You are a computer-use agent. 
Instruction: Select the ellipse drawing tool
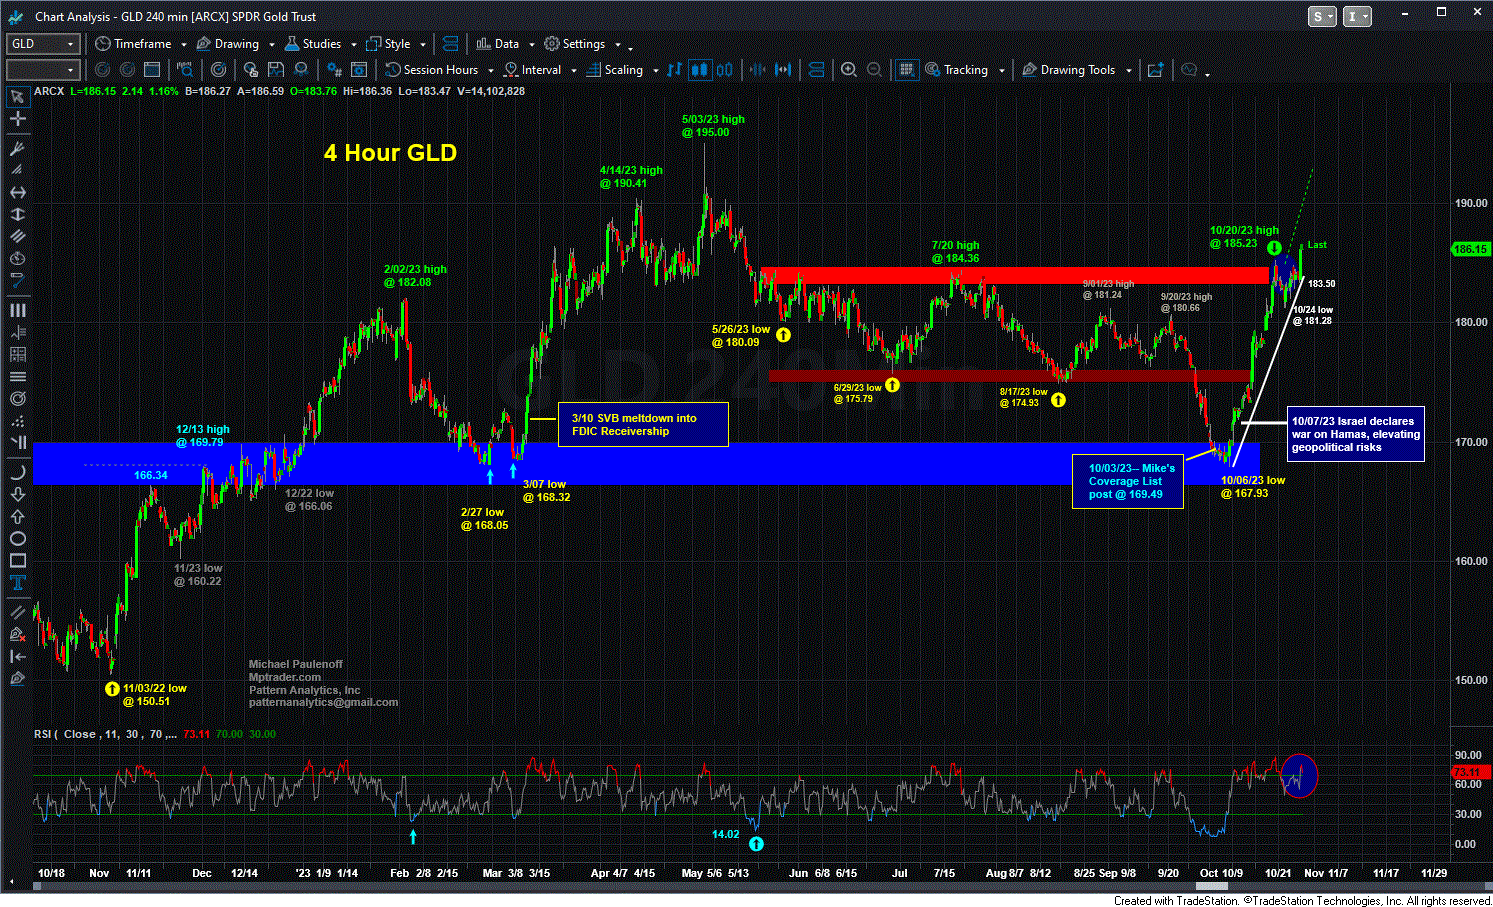coord(17,539)
